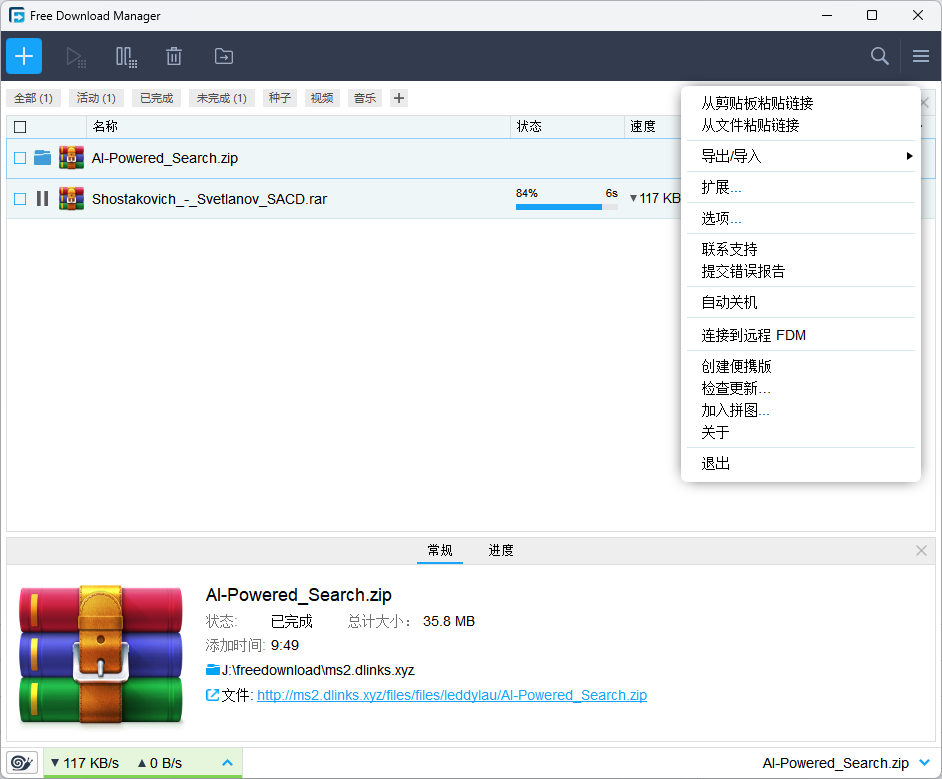The height and width of the screenshot is (779, 942).
Task: Switch to 未完成 (1) filter tab
Action: pos(222,98)
